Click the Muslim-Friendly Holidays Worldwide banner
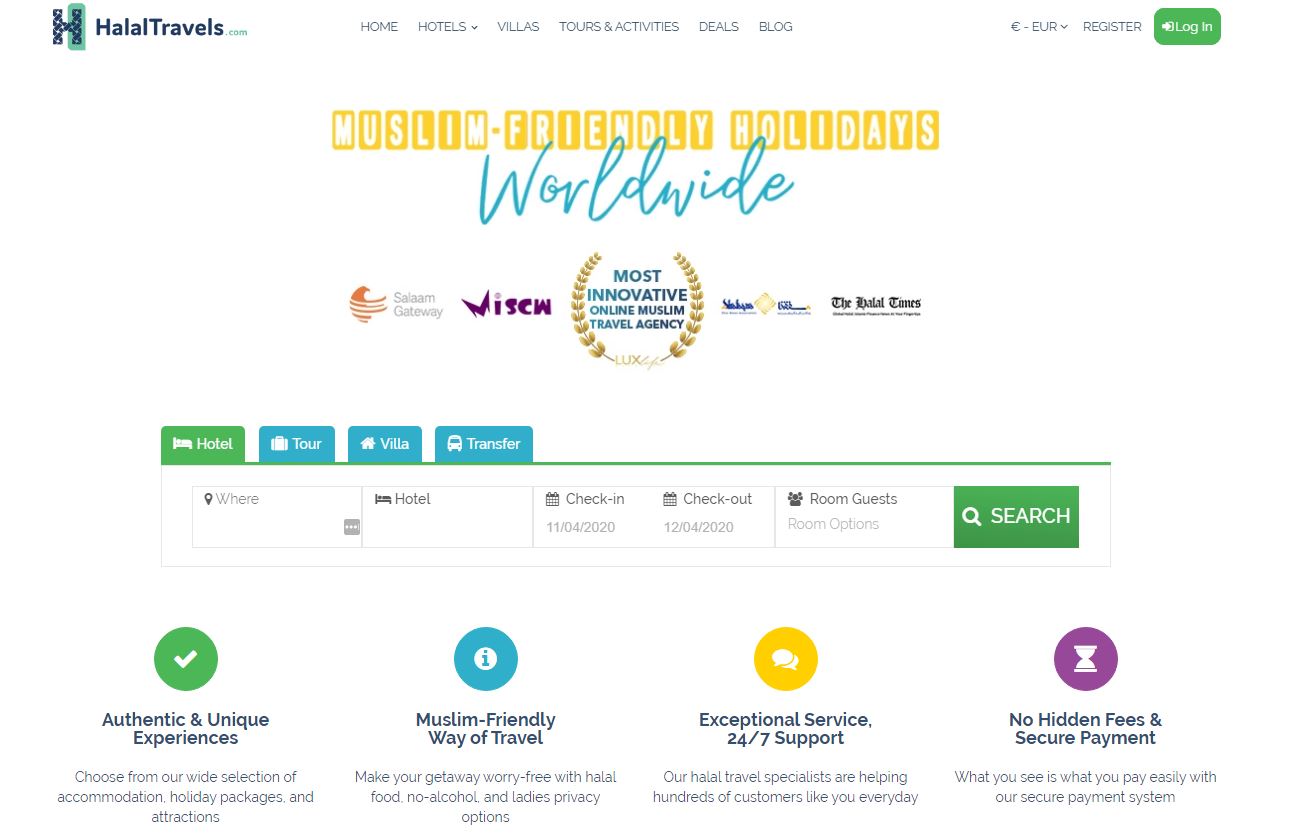The width and height of the screenshot is (1293, 838). (635, 165)
